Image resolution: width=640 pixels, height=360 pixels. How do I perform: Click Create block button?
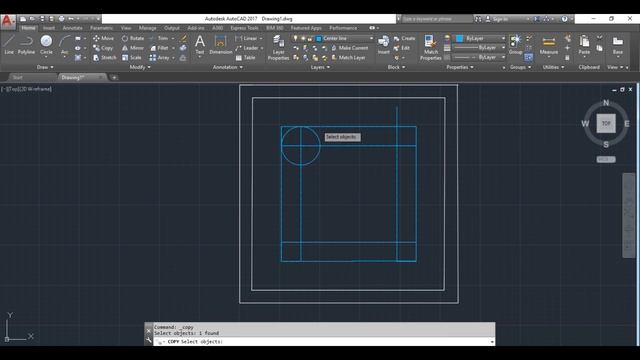pos(404,38)
